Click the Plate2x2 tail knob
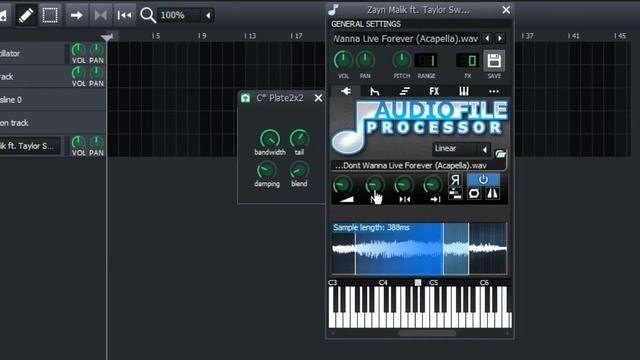The height and width of the screenshot is (360, 640). (x=299, y=138)
